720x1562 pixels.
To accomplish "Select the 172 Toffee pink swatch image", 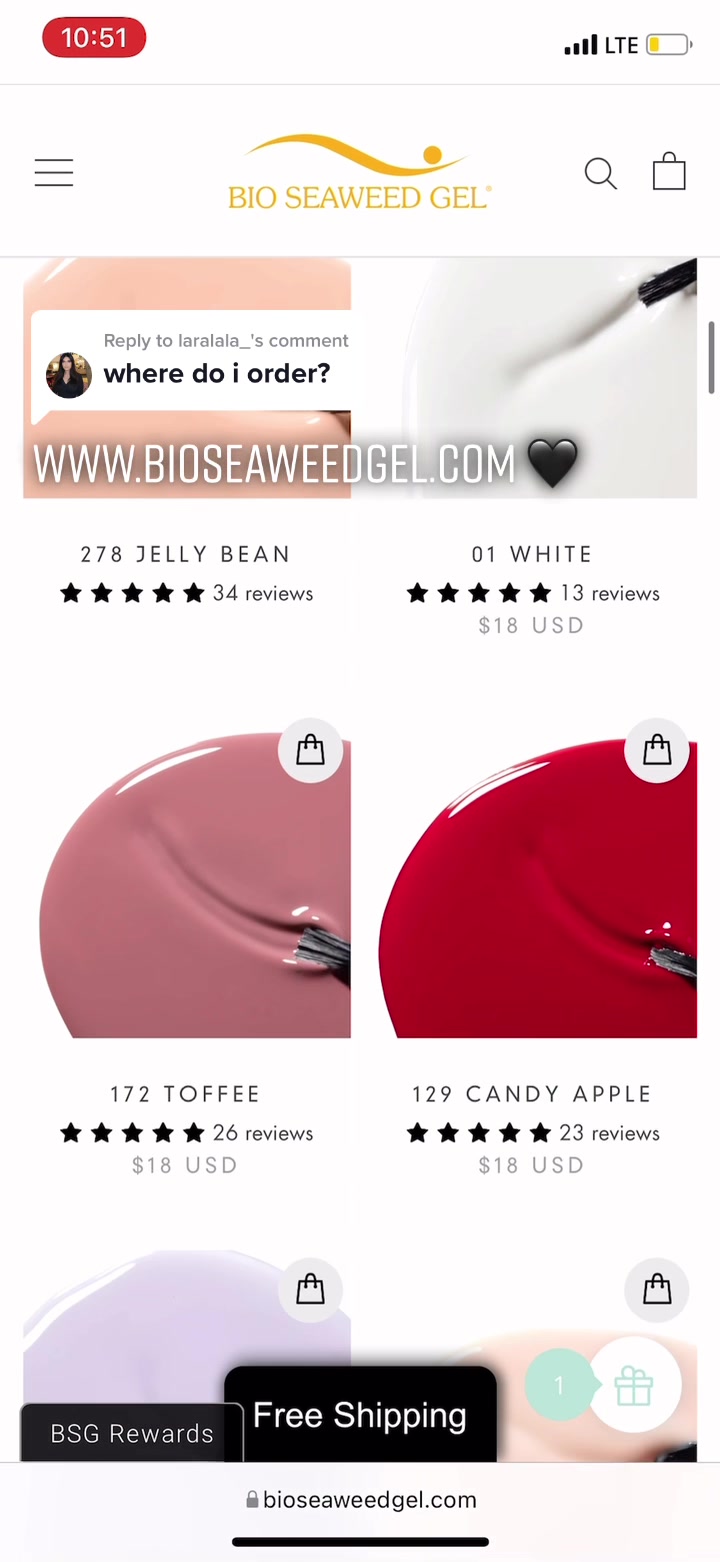I will (187, 887).
